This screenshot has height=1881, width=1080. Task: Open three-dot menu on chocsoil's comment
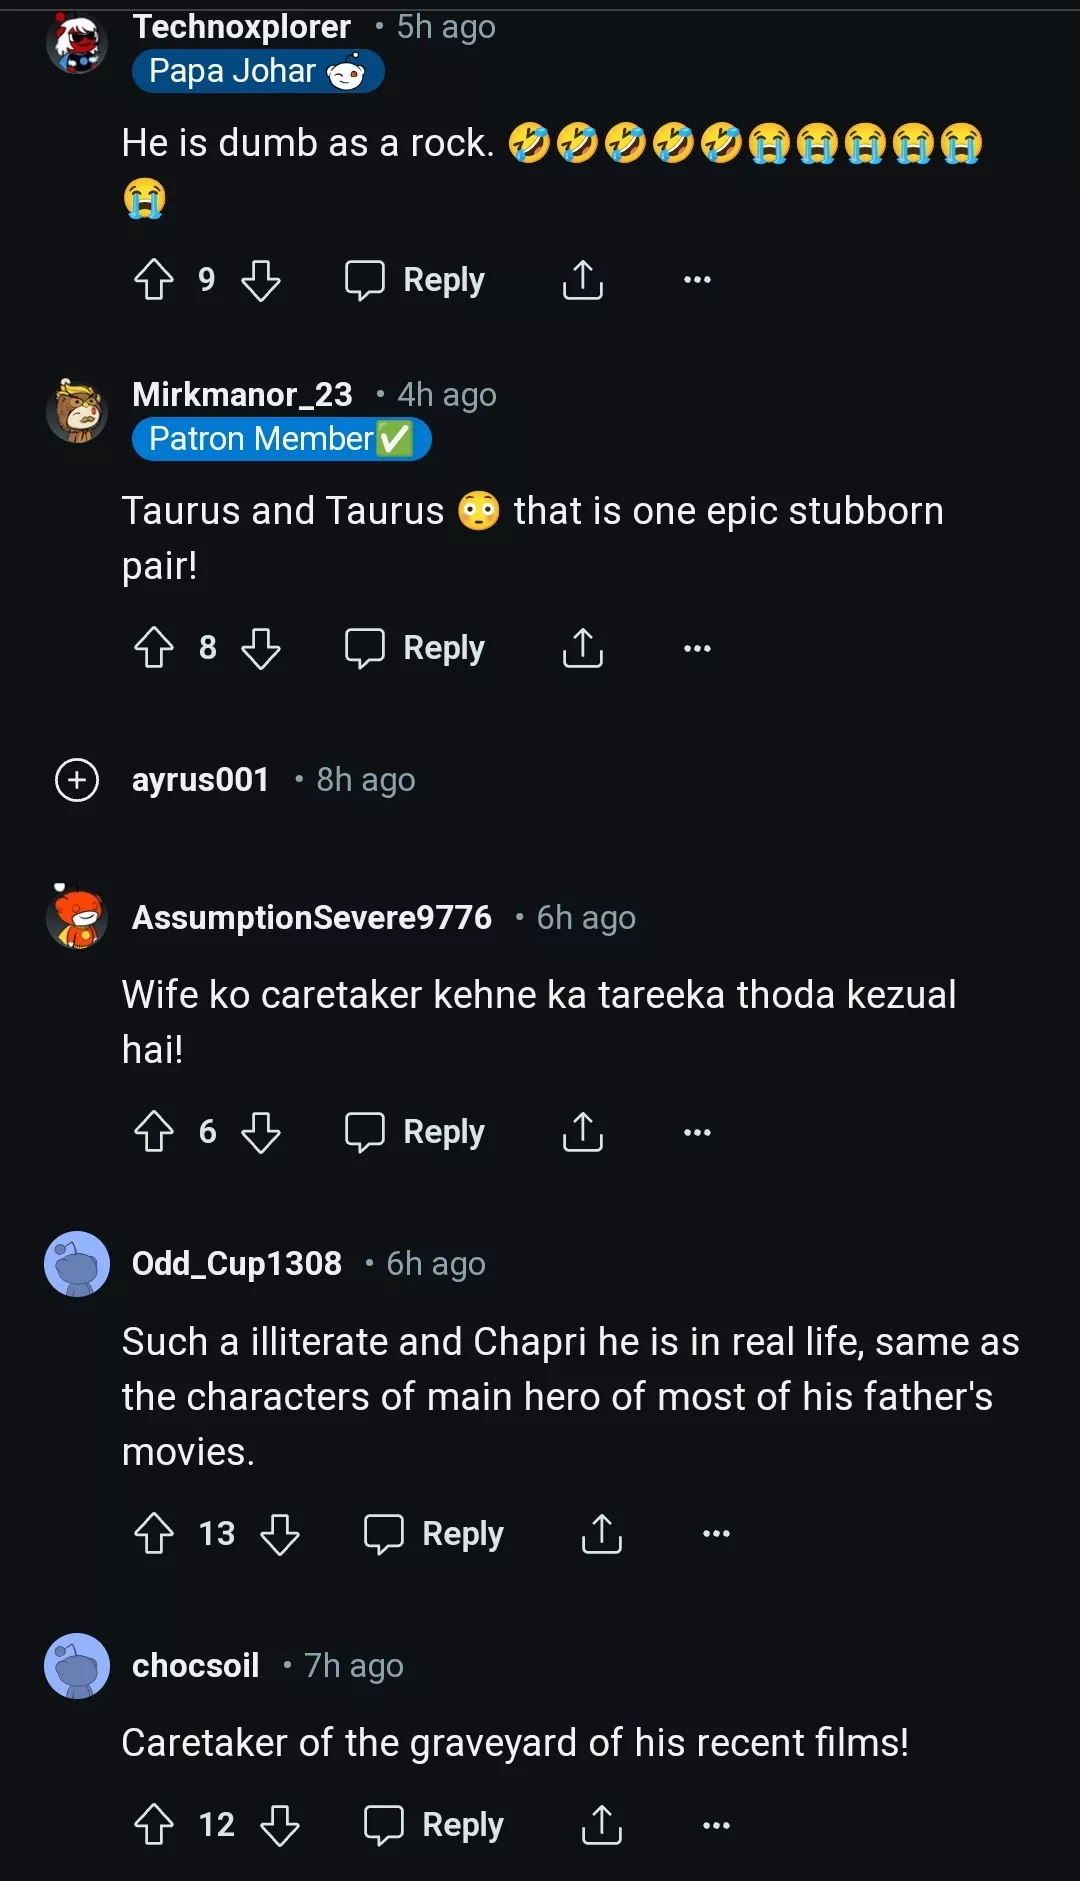[716, 1825]
